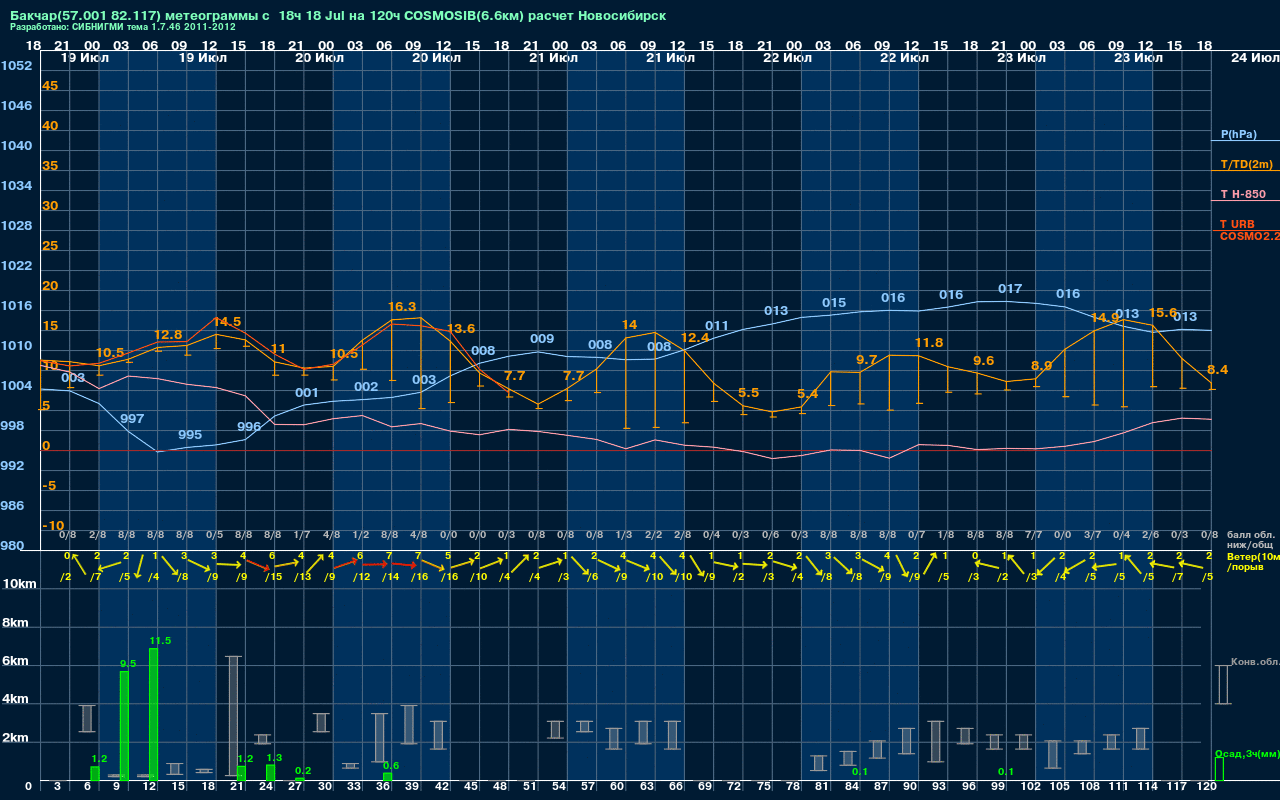The width and height of the screenshot is (1280, 800).
Task: Click the 980 pressure axis label
Action: pos(13,546)
